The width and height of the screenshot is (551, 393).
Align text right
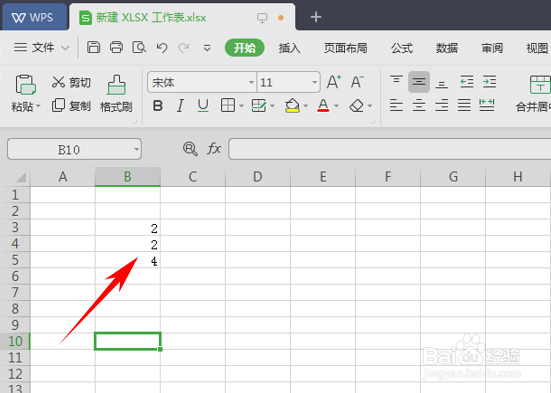(x=441, y=105)
